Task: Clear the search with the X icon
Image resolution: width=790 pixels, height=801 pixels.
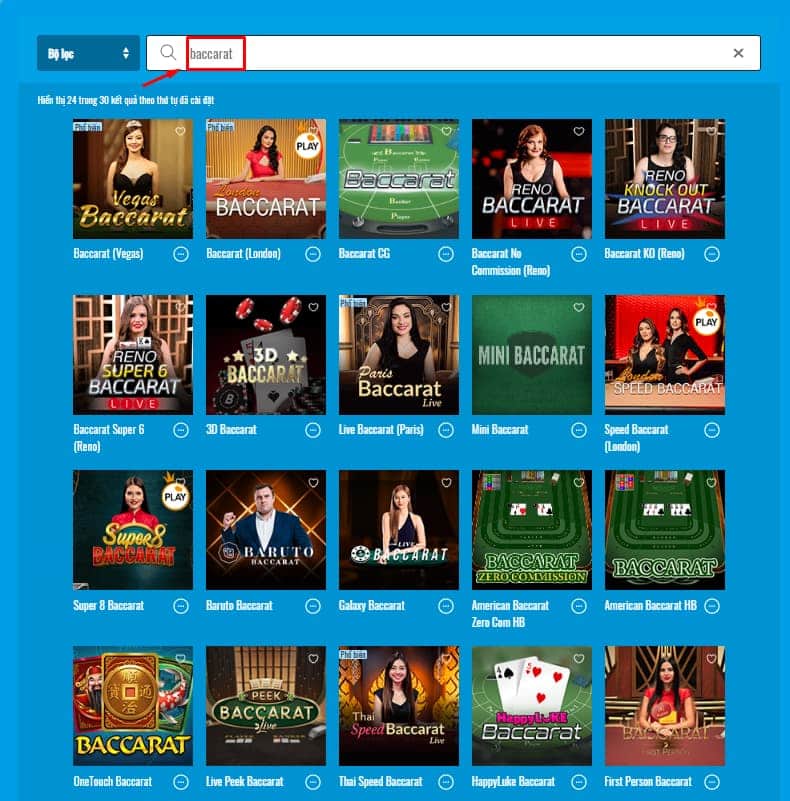Action: coord(738,53)
